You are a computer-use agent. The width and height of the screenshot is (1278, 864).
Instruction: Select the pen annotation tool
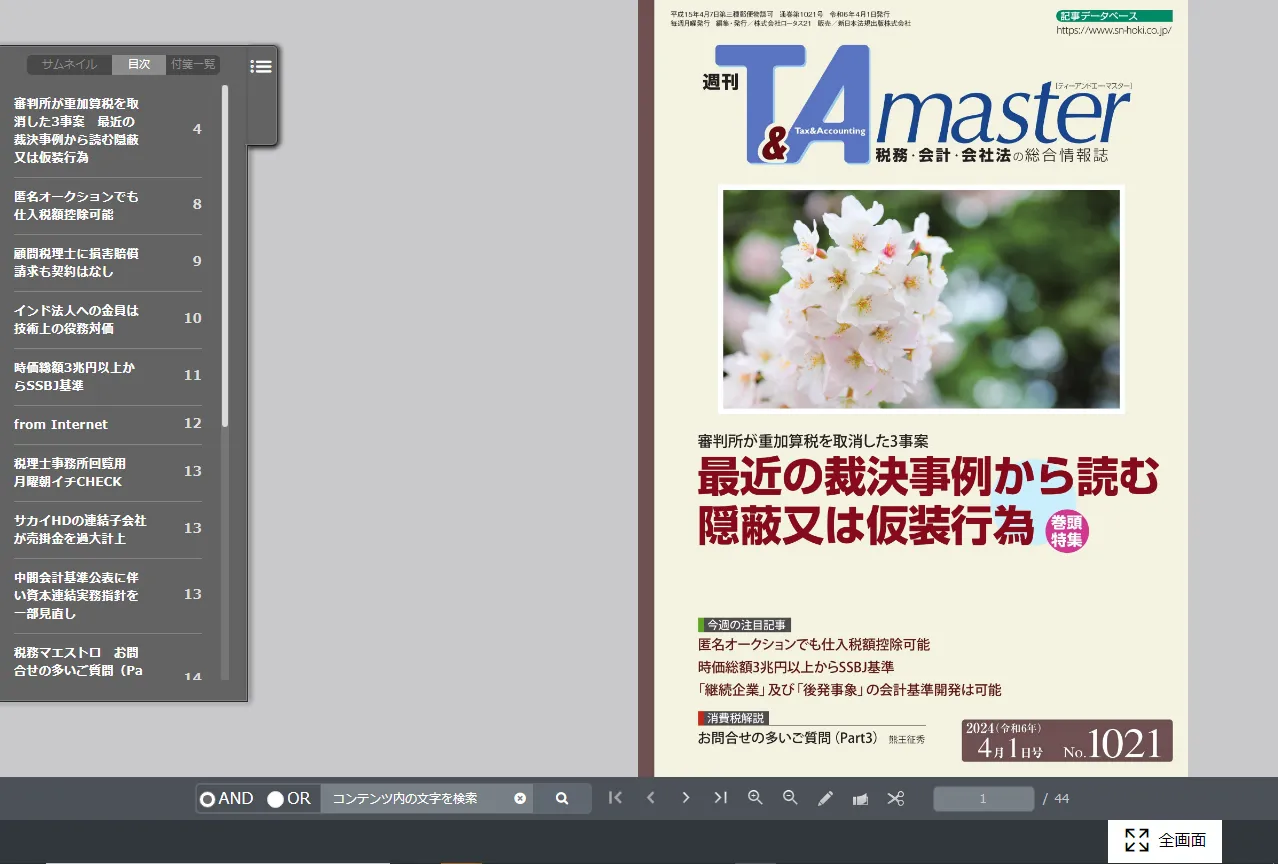tap(825, 798)
